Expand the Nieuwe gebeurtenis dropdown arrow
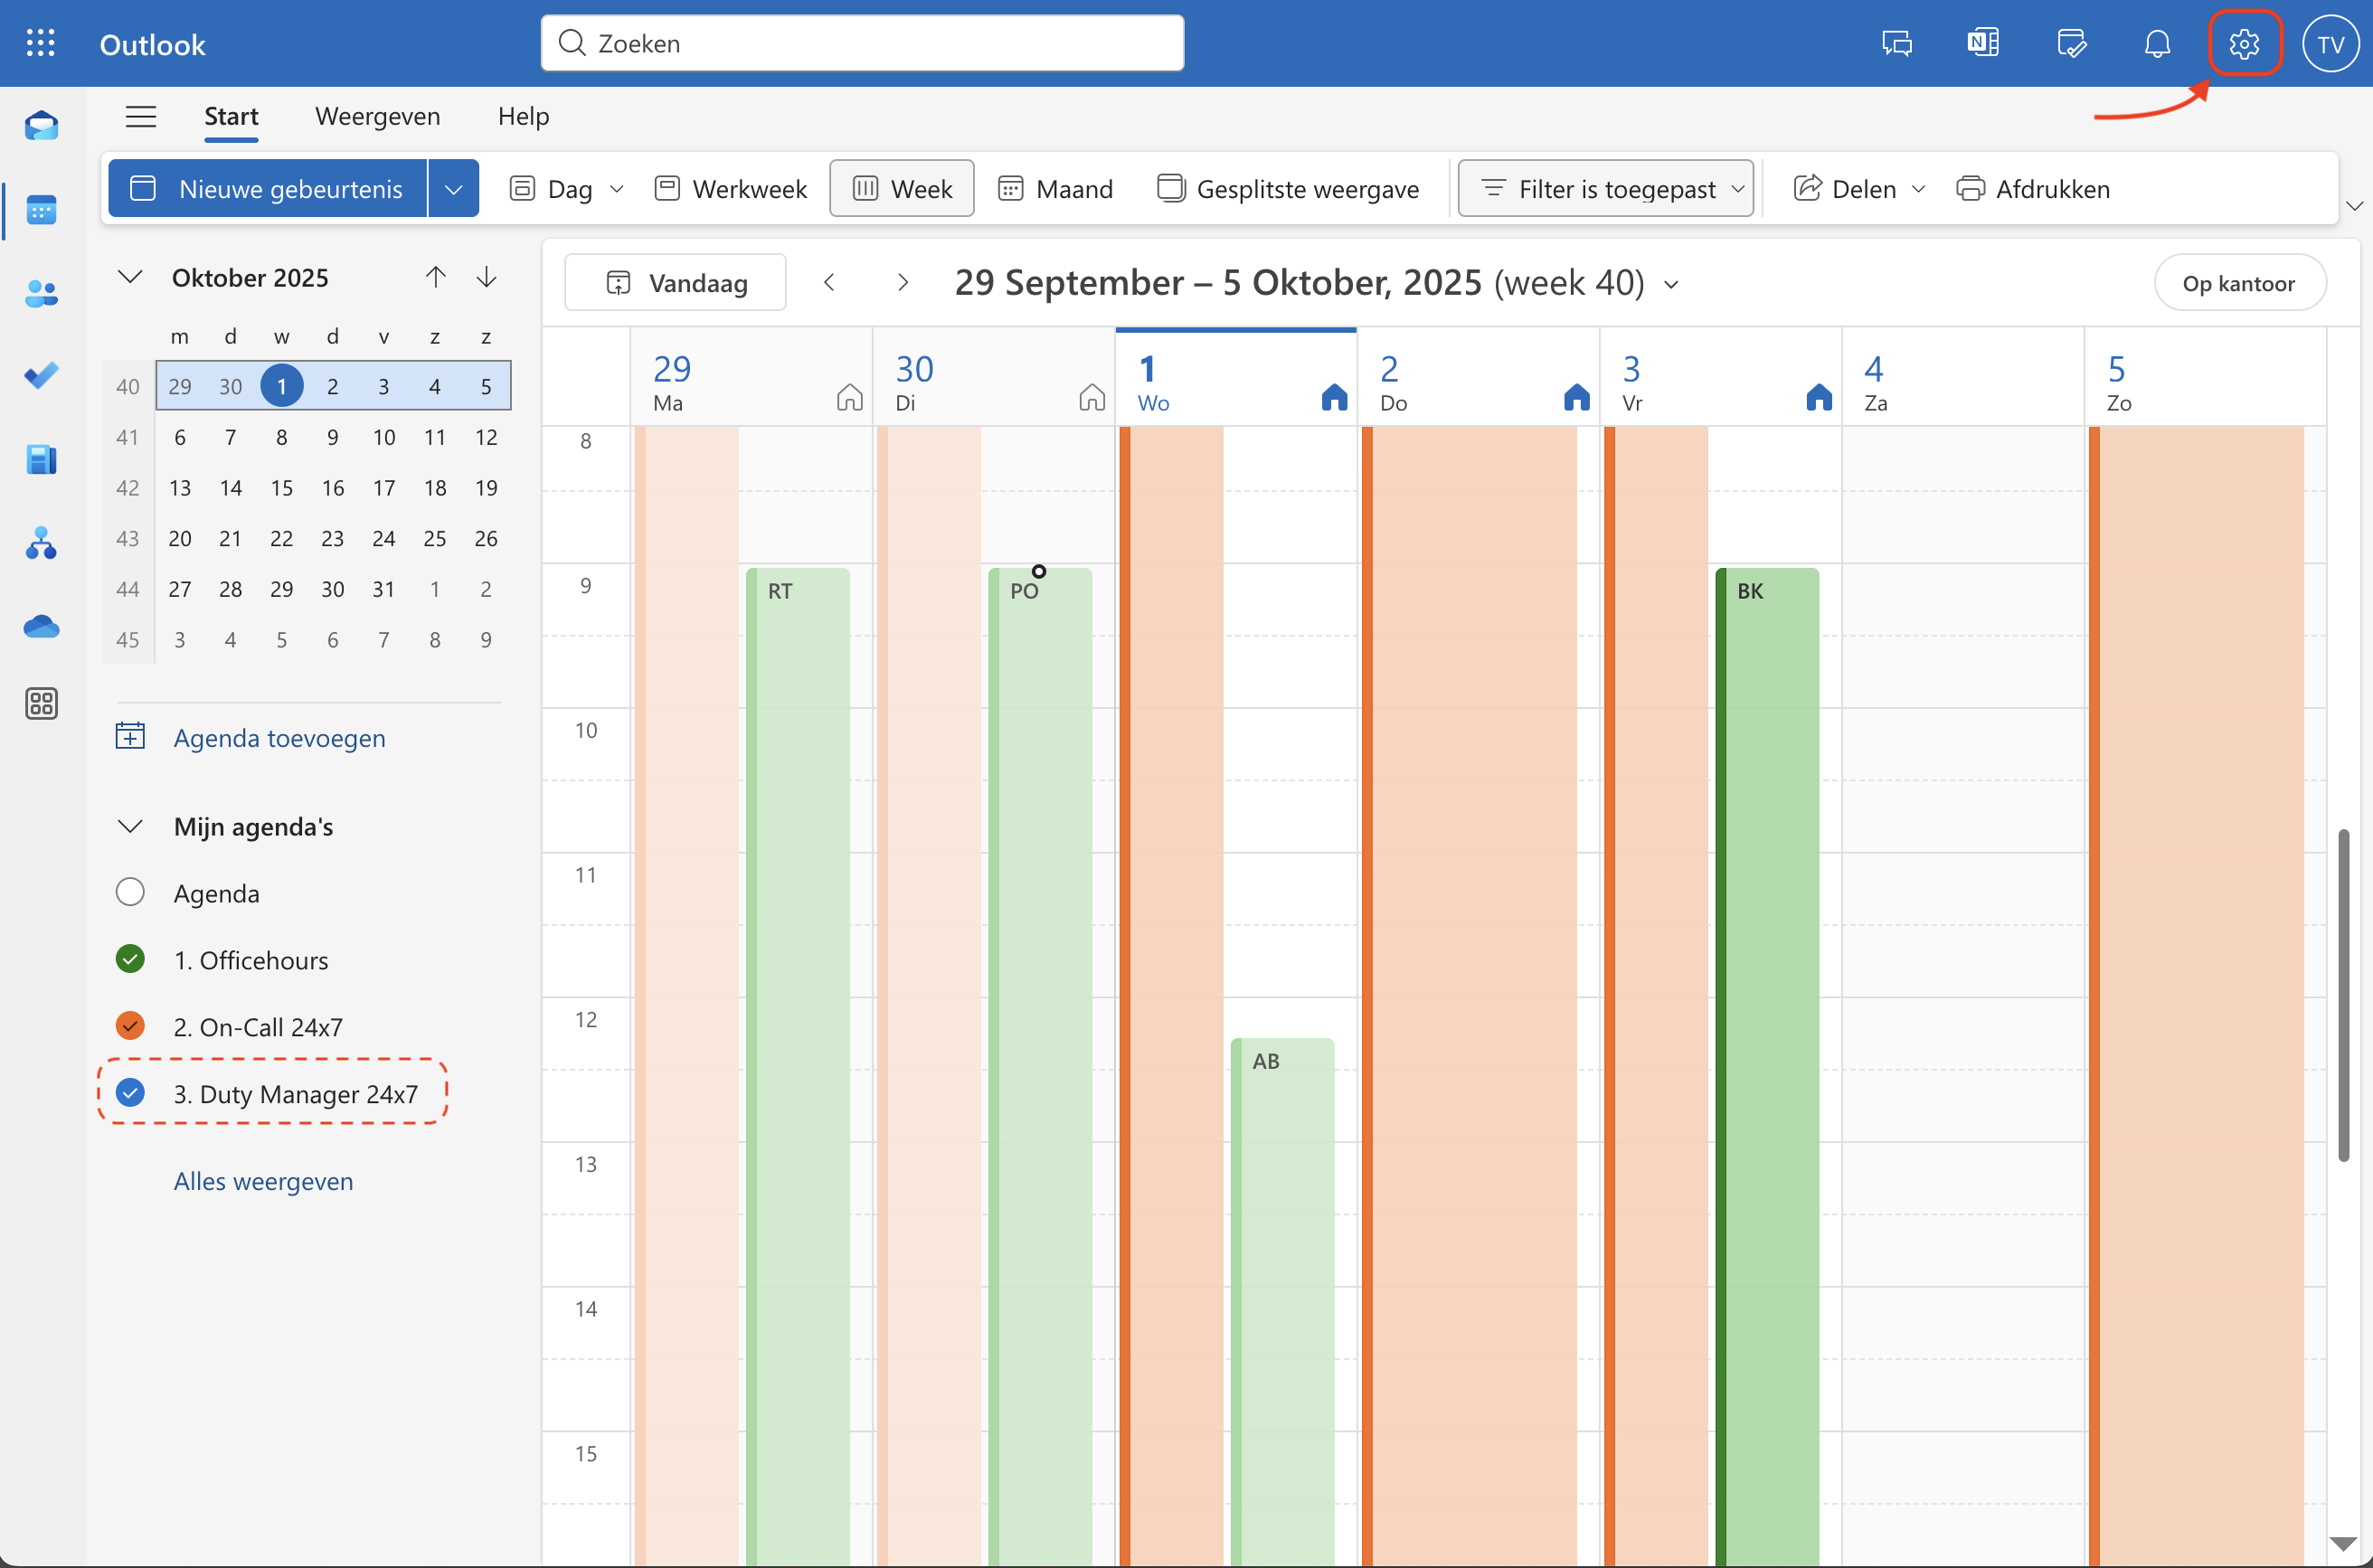The height and width of the screenshot is (1568, 2373). pyautogui.click(x=453, y=189)
